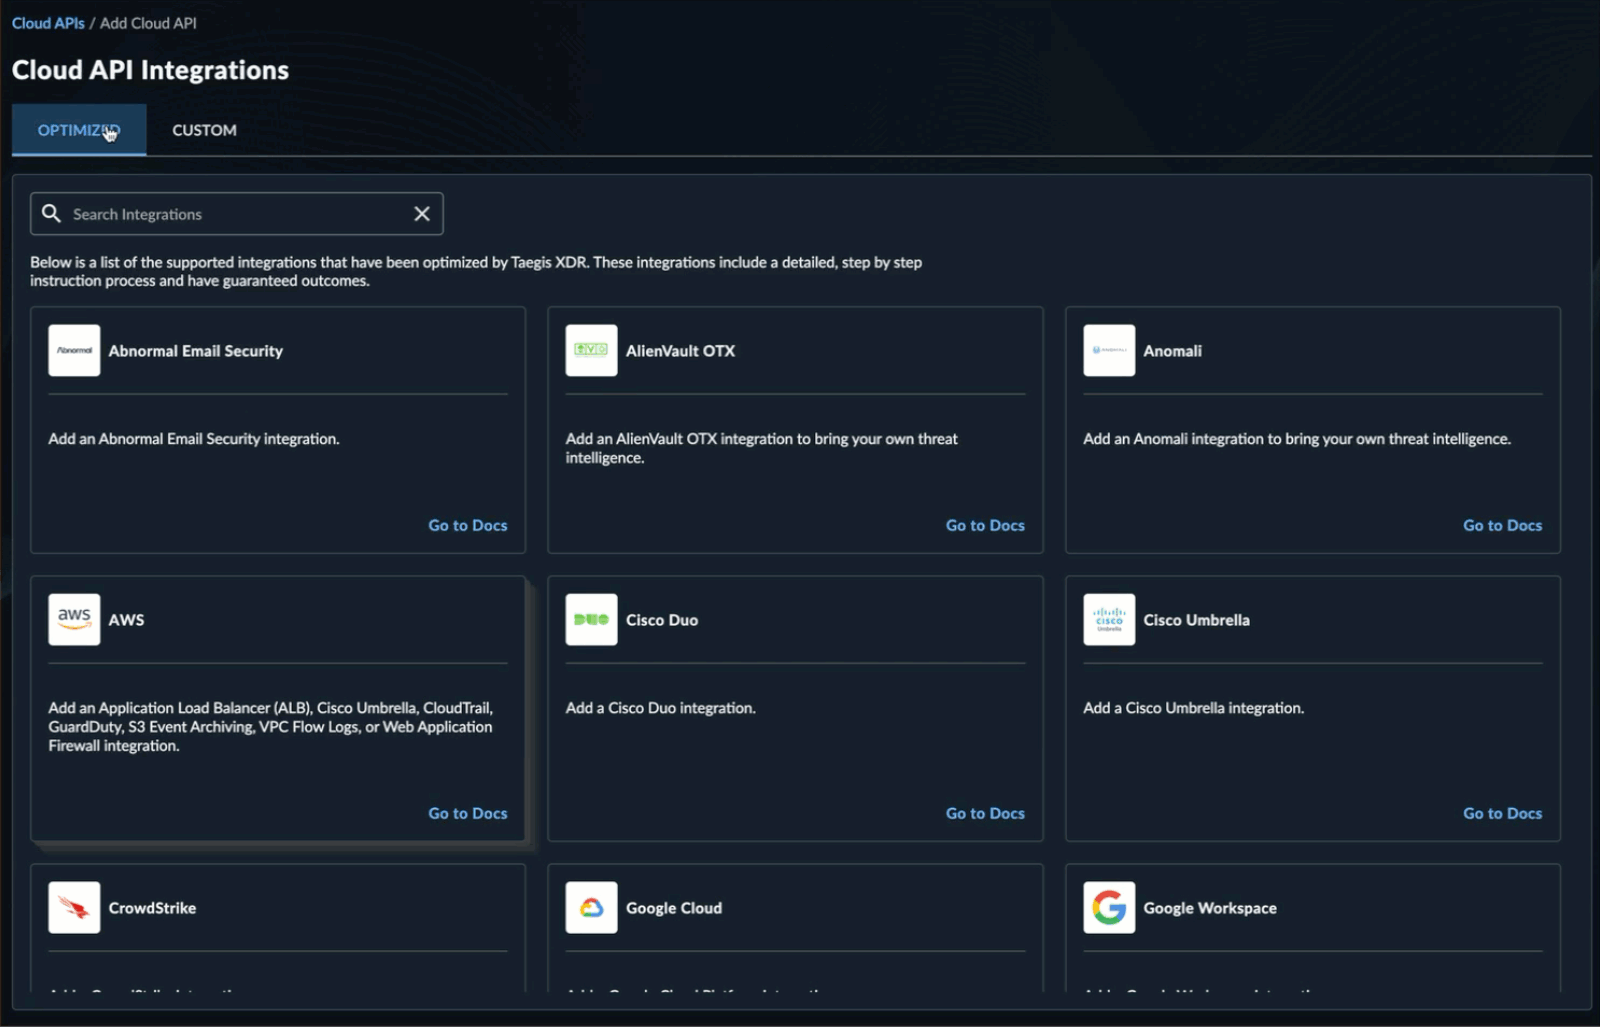The width and height of the screenshot is (1600, 1027).
Task: Click the Abnormal Email Security logo
Action: 74,351
